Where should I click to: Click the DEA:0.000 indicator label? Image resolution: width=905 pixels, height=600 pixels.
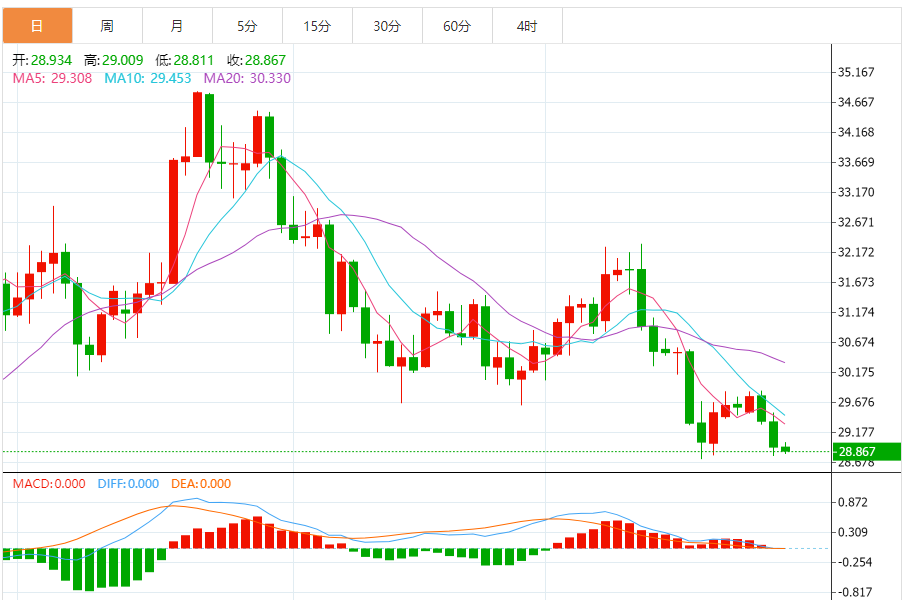click(x=201, y=483)
